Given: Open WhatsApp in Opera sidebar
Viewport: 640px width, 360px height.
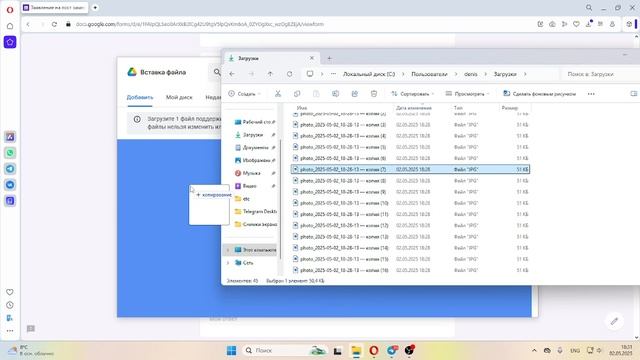Looking at the screenshot, I should 10,153.
